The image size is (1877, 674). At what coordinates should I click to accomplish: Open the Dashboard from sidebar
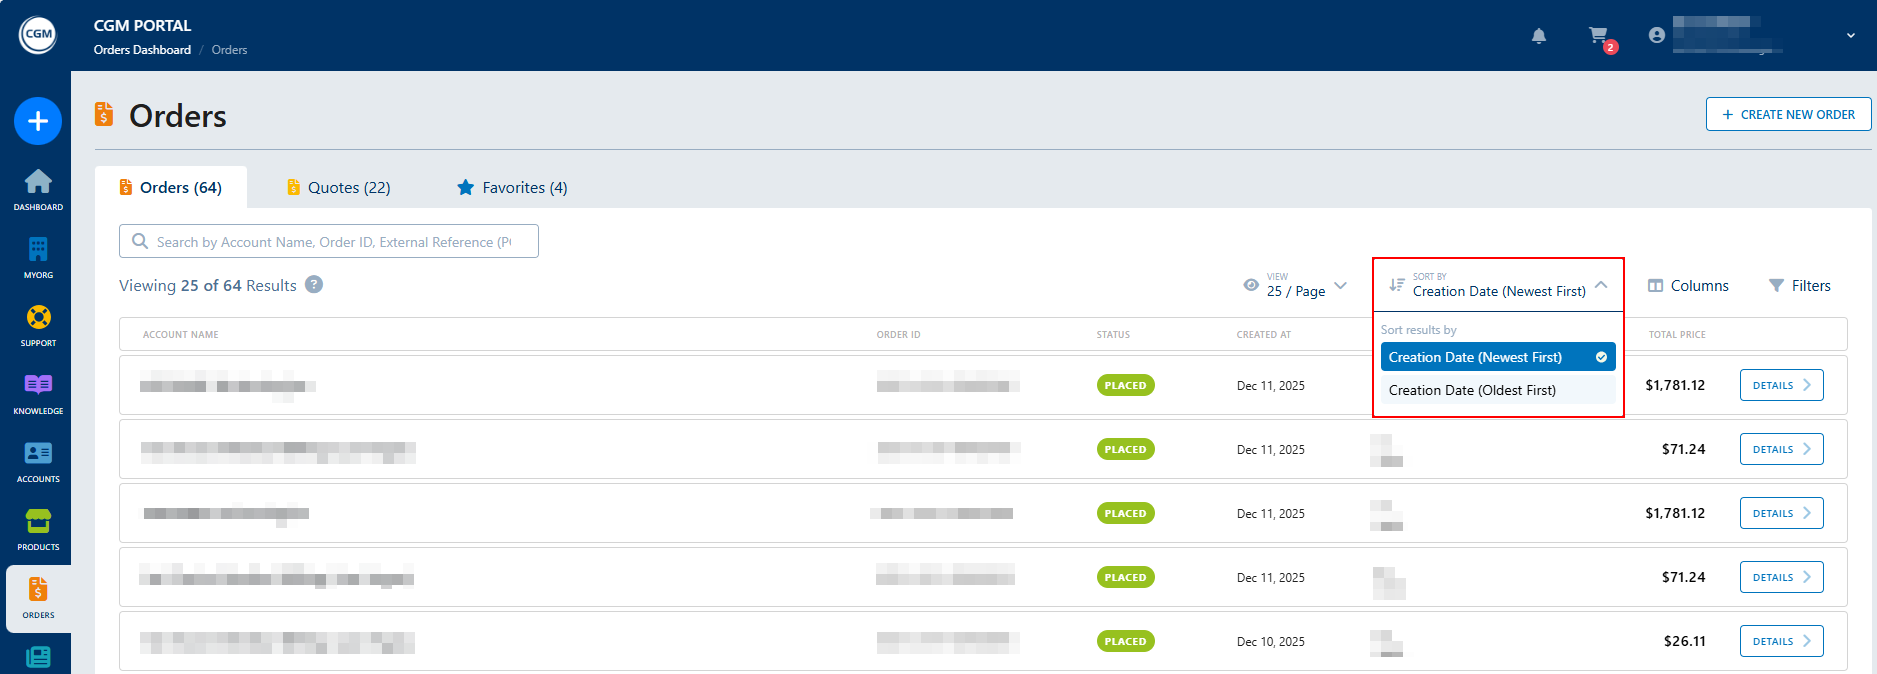pyautogui.click(x=38, y=188)
